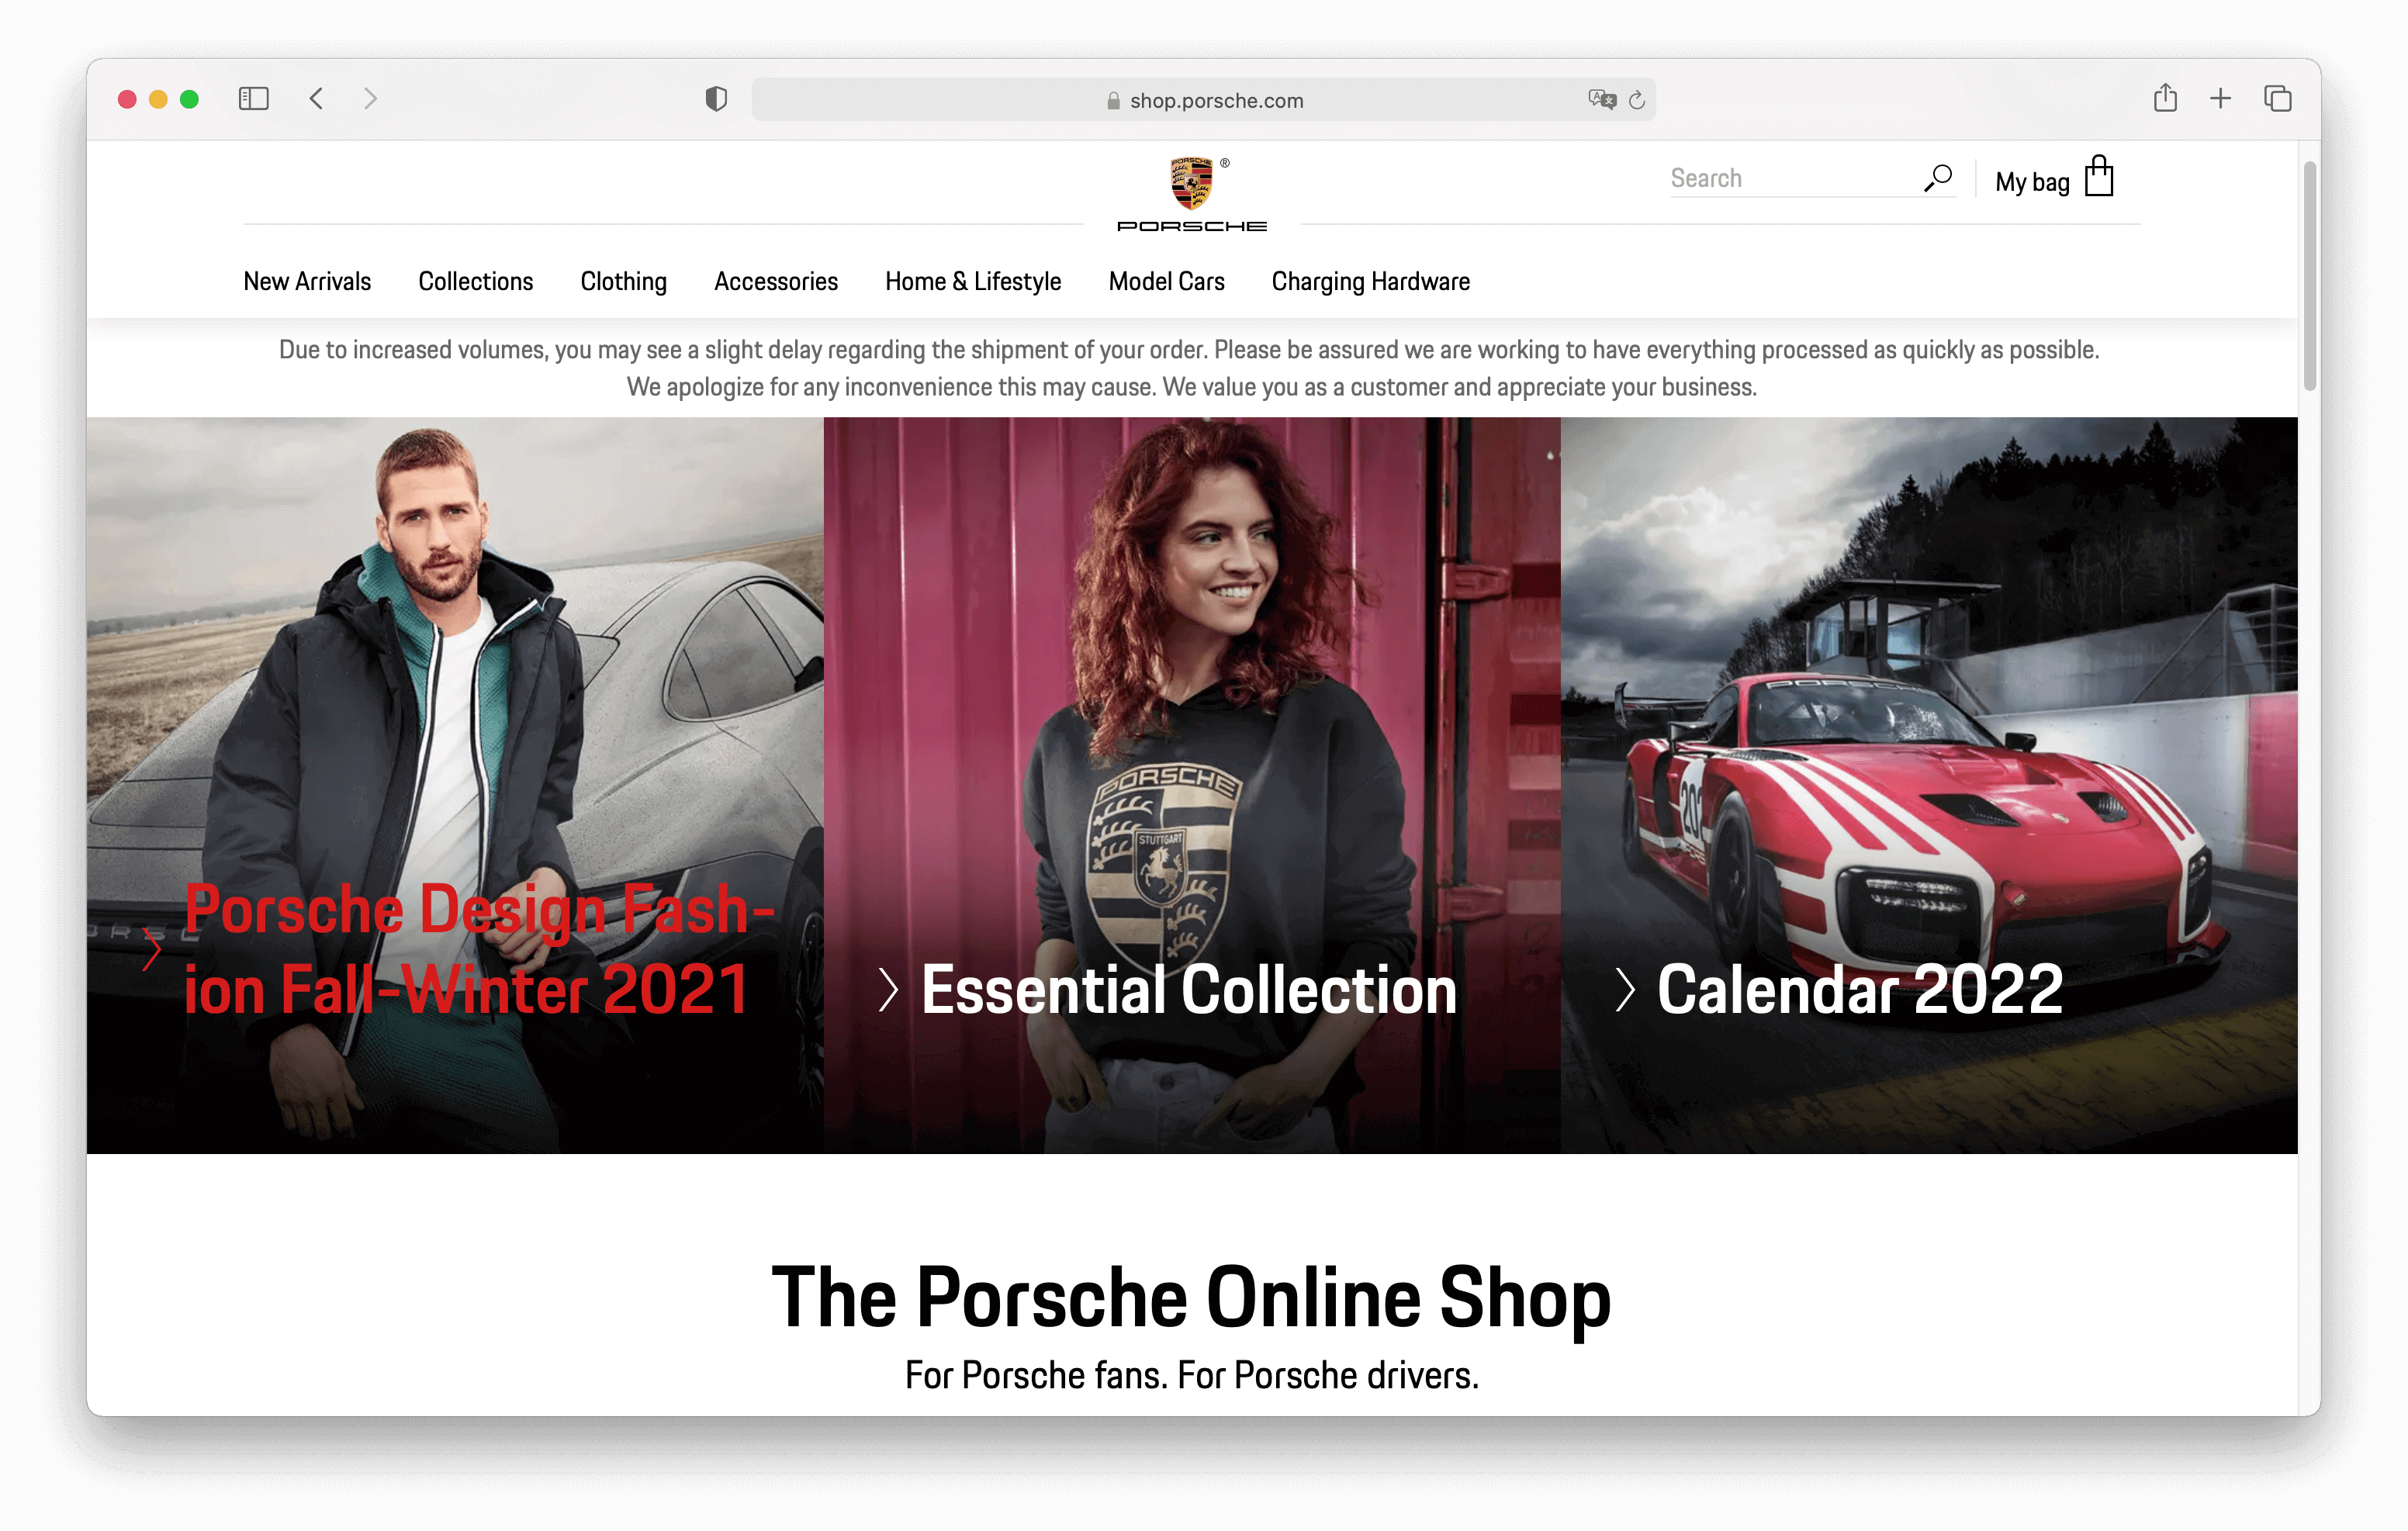This screenshot has height=1531, width=2408.
Task: Open the Calendar 2022 banner
Action: [1859, 989]
